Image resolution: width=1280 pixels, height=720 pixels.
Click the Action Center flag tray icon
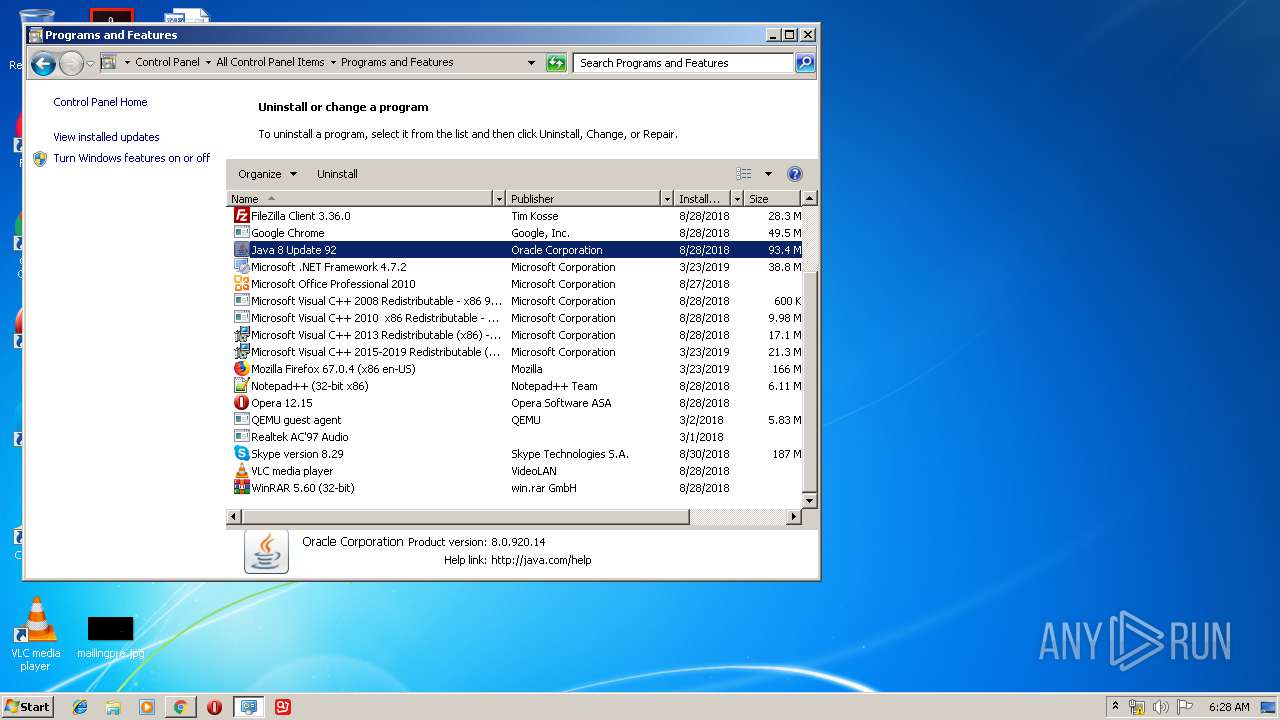[x=1185, y=707]
